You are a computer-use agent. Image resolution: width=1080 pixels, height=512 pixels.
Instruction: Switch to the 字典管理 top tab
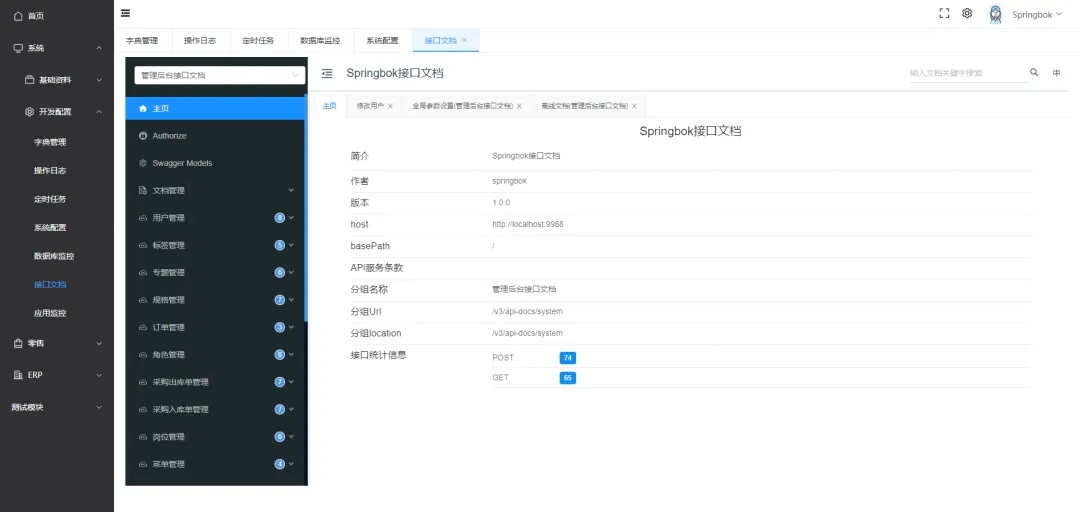[142, 41]
